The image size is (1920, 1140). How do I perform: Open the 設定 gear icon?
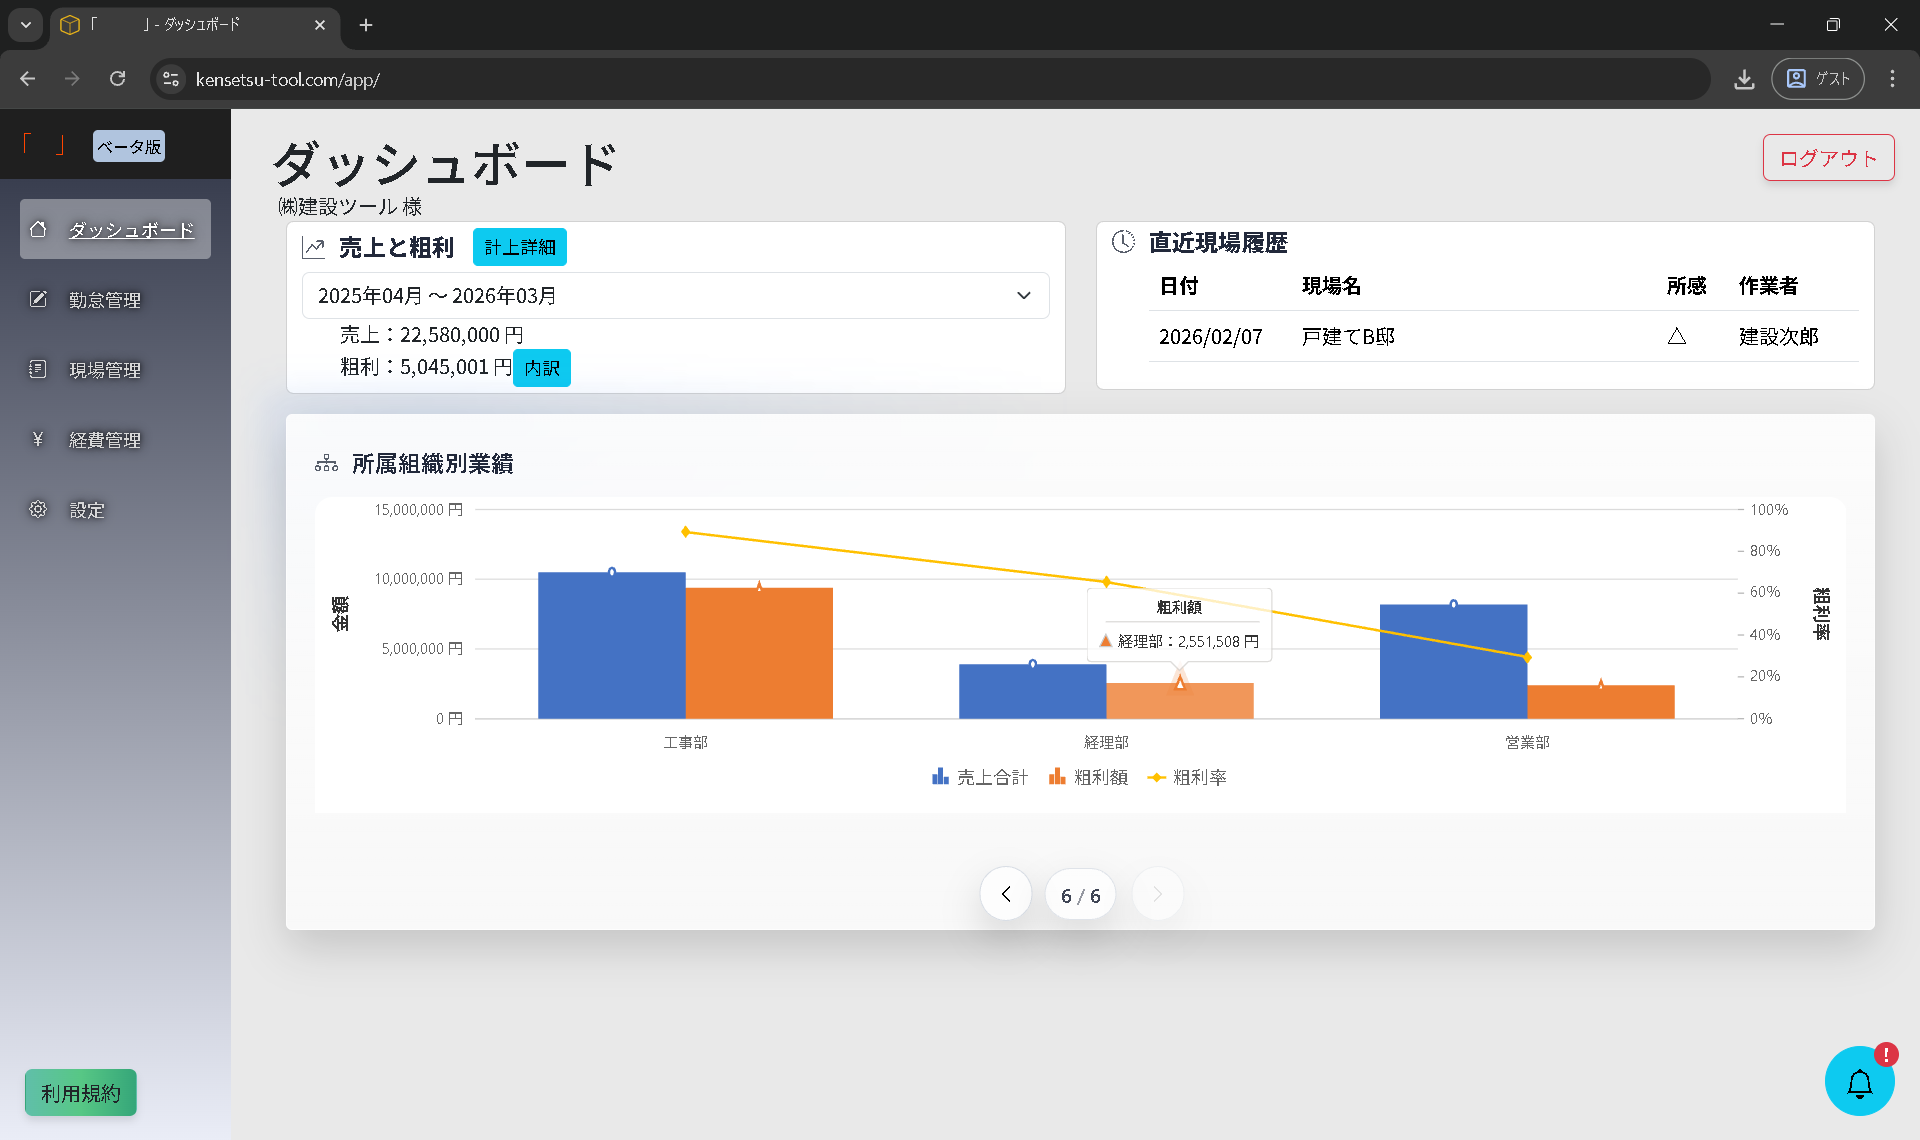click(39, 509)
